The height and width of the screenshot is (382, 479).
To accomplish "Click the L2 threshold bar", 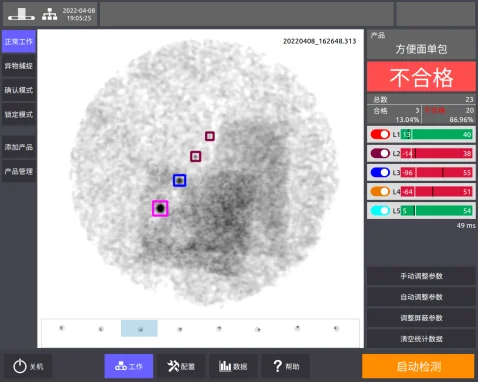I will (436, 153).
